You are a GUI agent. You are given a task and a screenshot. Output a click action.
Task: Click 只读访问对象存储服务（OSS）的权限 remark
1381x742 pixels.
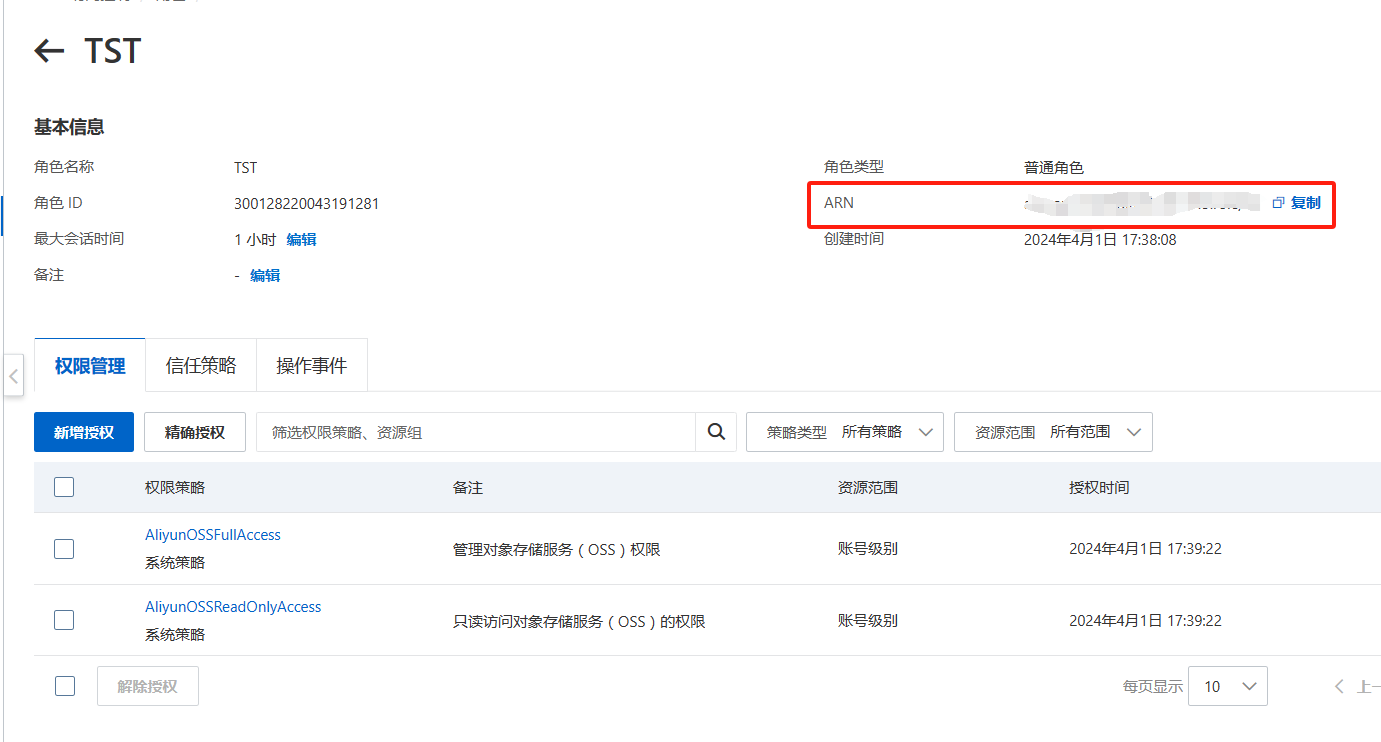click(579, 621)
